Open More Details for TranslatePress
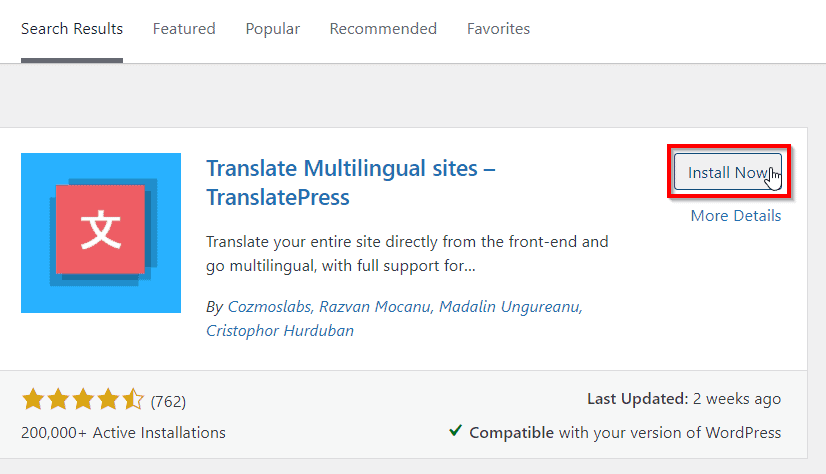Image resolution: width=826 pixels, height=474 pixels. 735,215
